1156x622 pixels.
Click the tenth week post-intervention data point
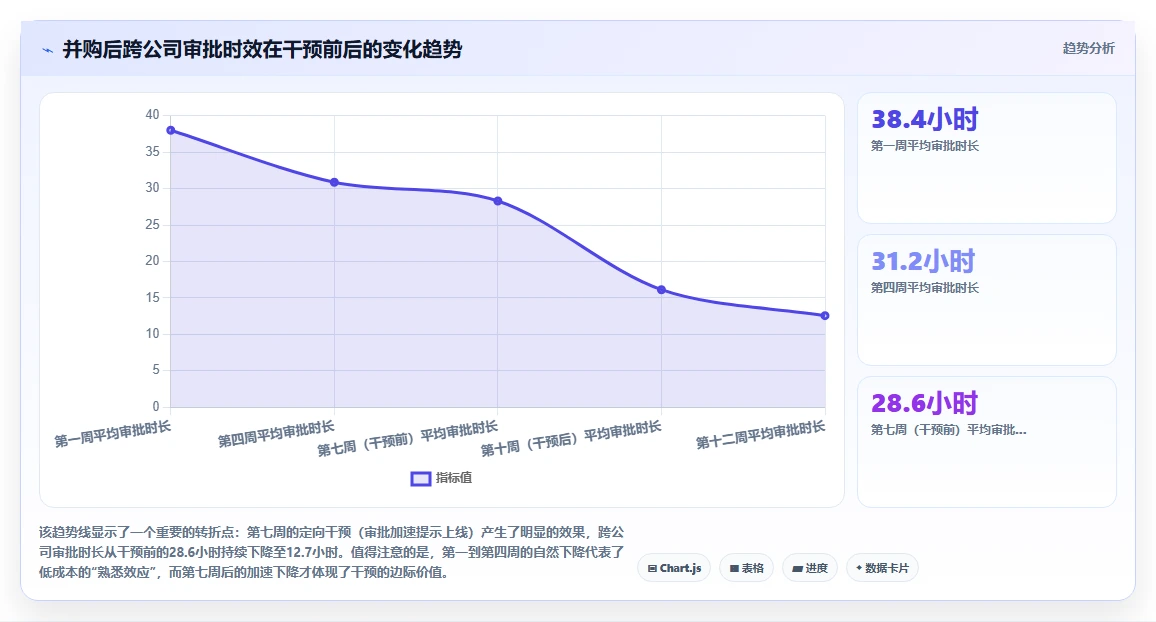(x=661, y=290)
